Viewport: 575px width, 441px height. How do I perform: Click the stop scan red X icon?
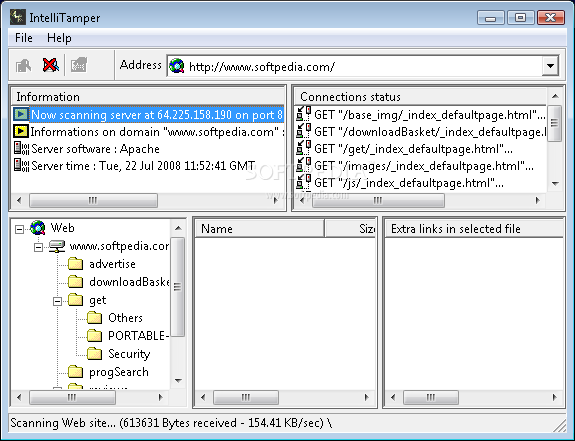click(x=51, y=65)
